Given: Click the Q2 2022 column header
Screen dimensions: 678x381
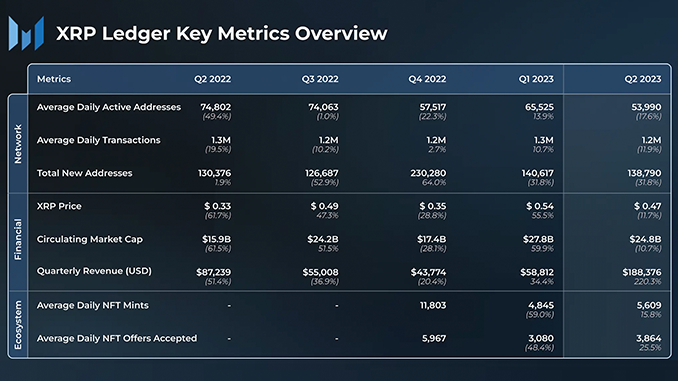Looking at the screenshot, I should point(212,79).
